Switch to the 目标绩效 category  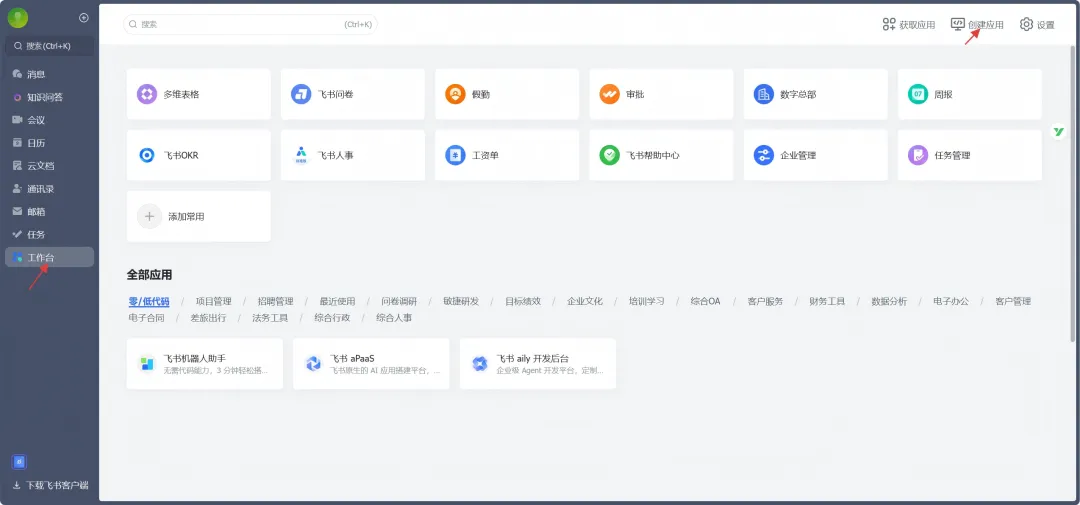[523, 301]
